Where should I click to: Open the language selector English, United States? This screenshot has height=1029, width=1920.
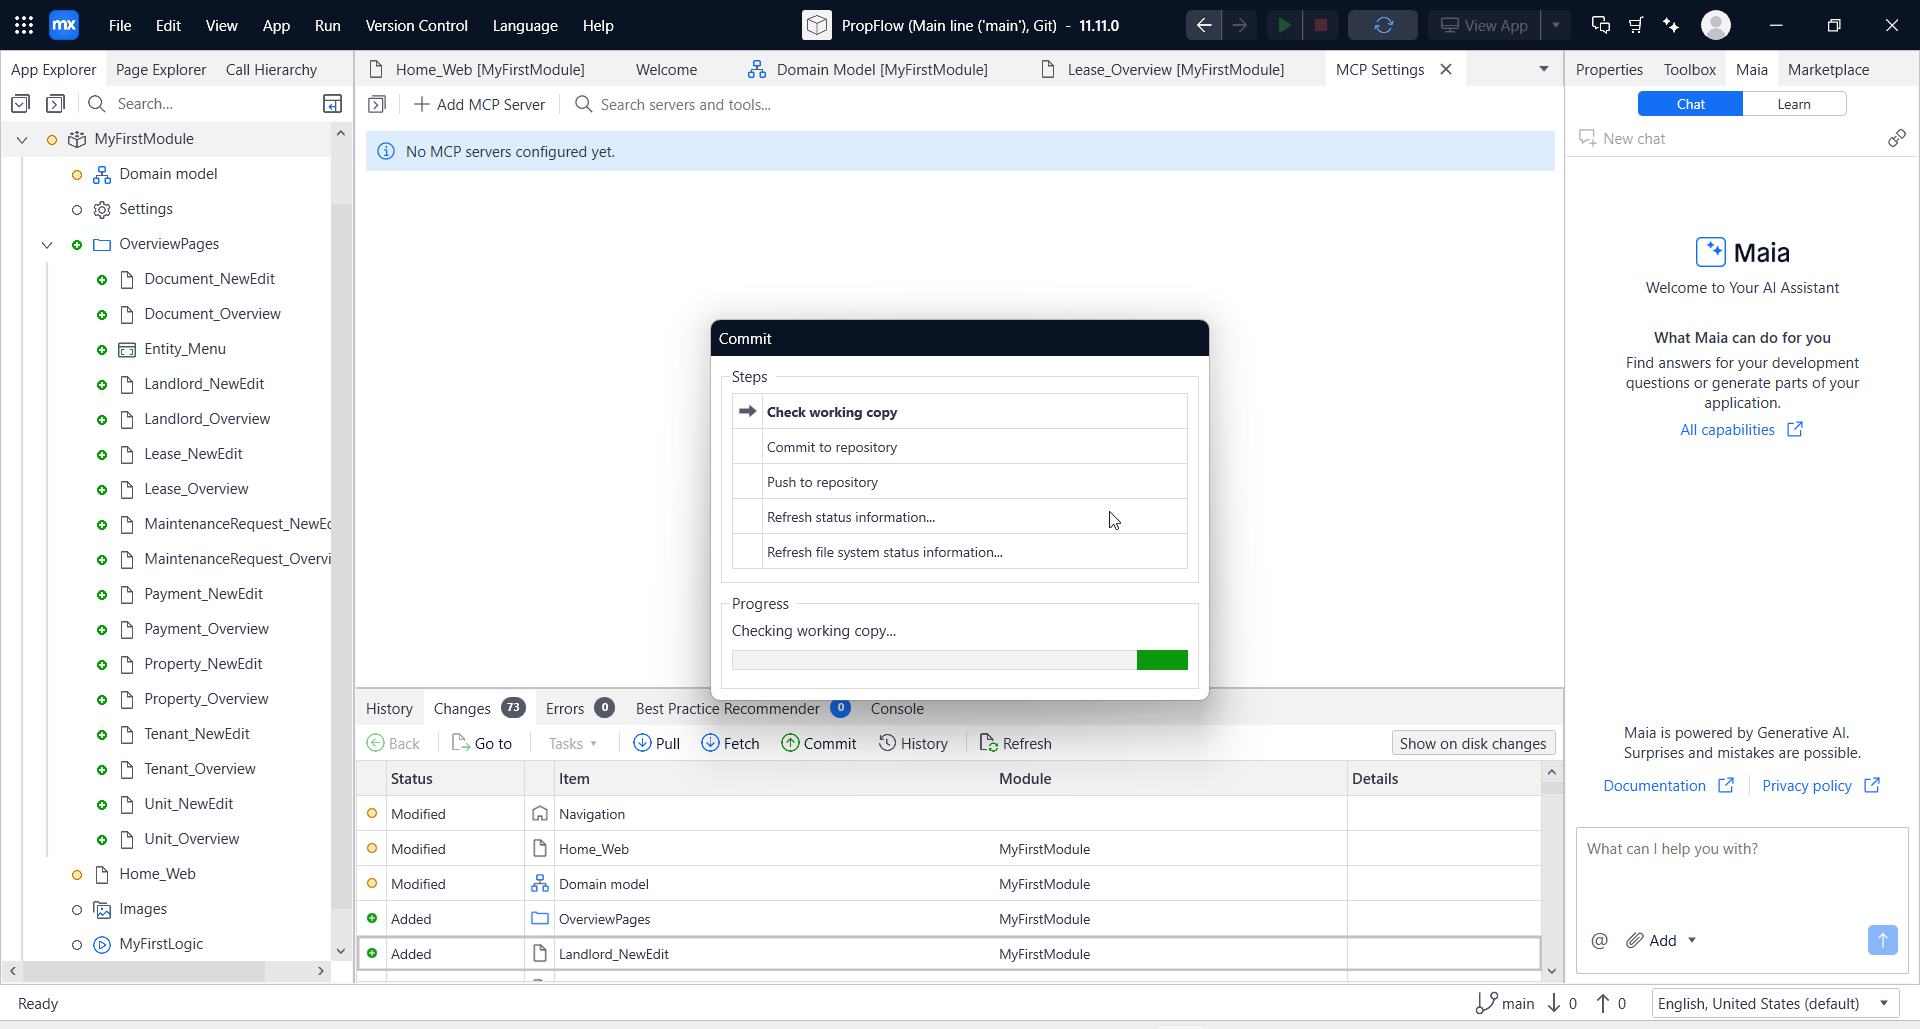point(1775,1003)
